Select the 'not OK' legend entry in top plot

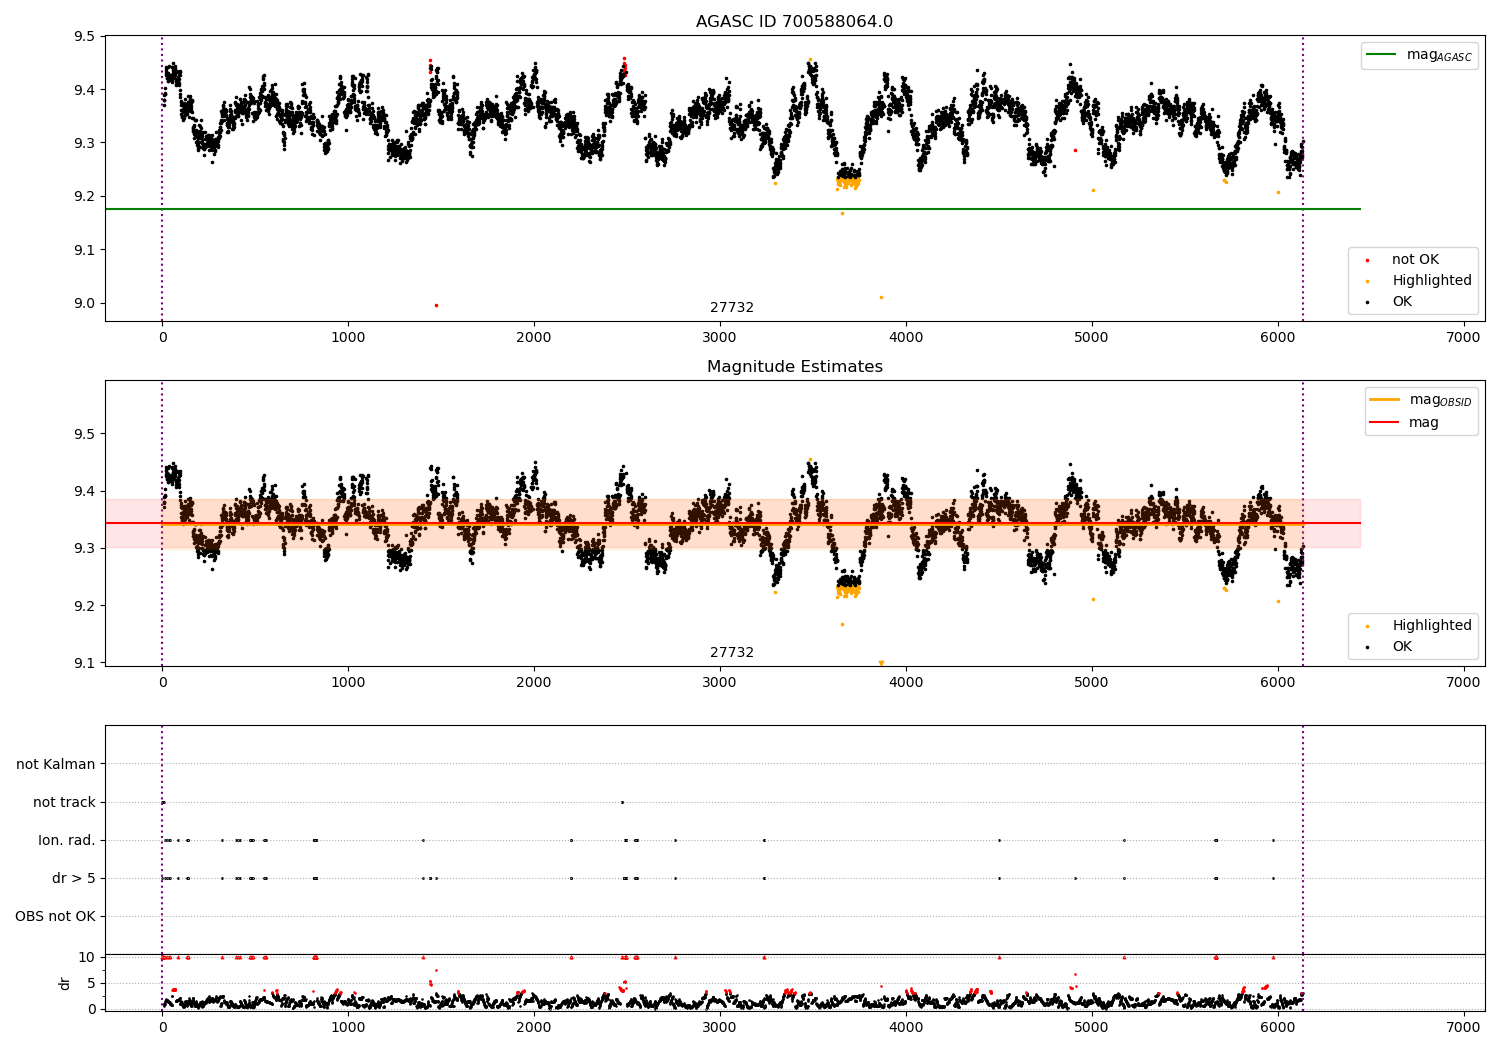(x=1414, y=260)
